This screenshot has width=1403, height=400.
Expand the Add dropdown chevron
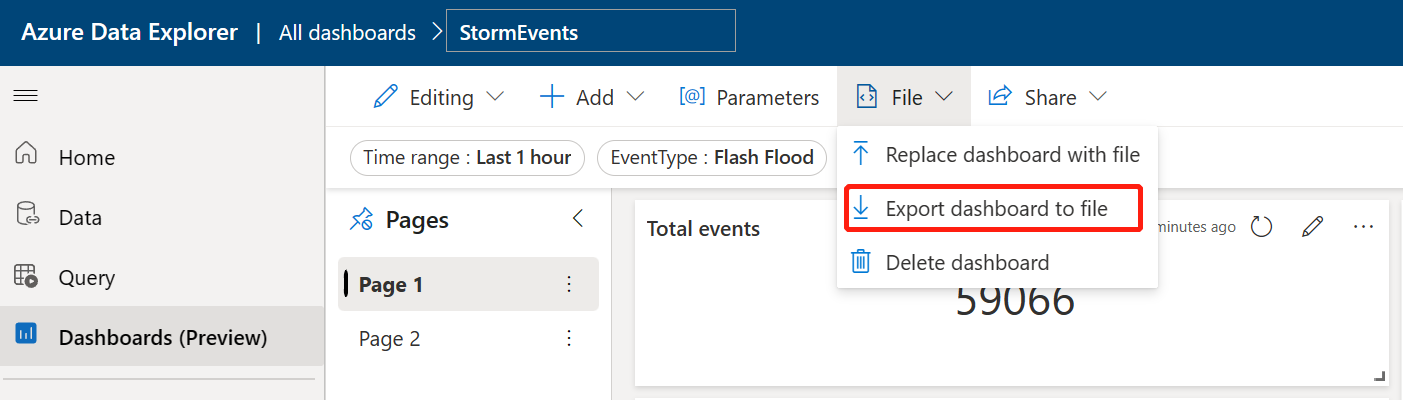click(x=635, y=97)
